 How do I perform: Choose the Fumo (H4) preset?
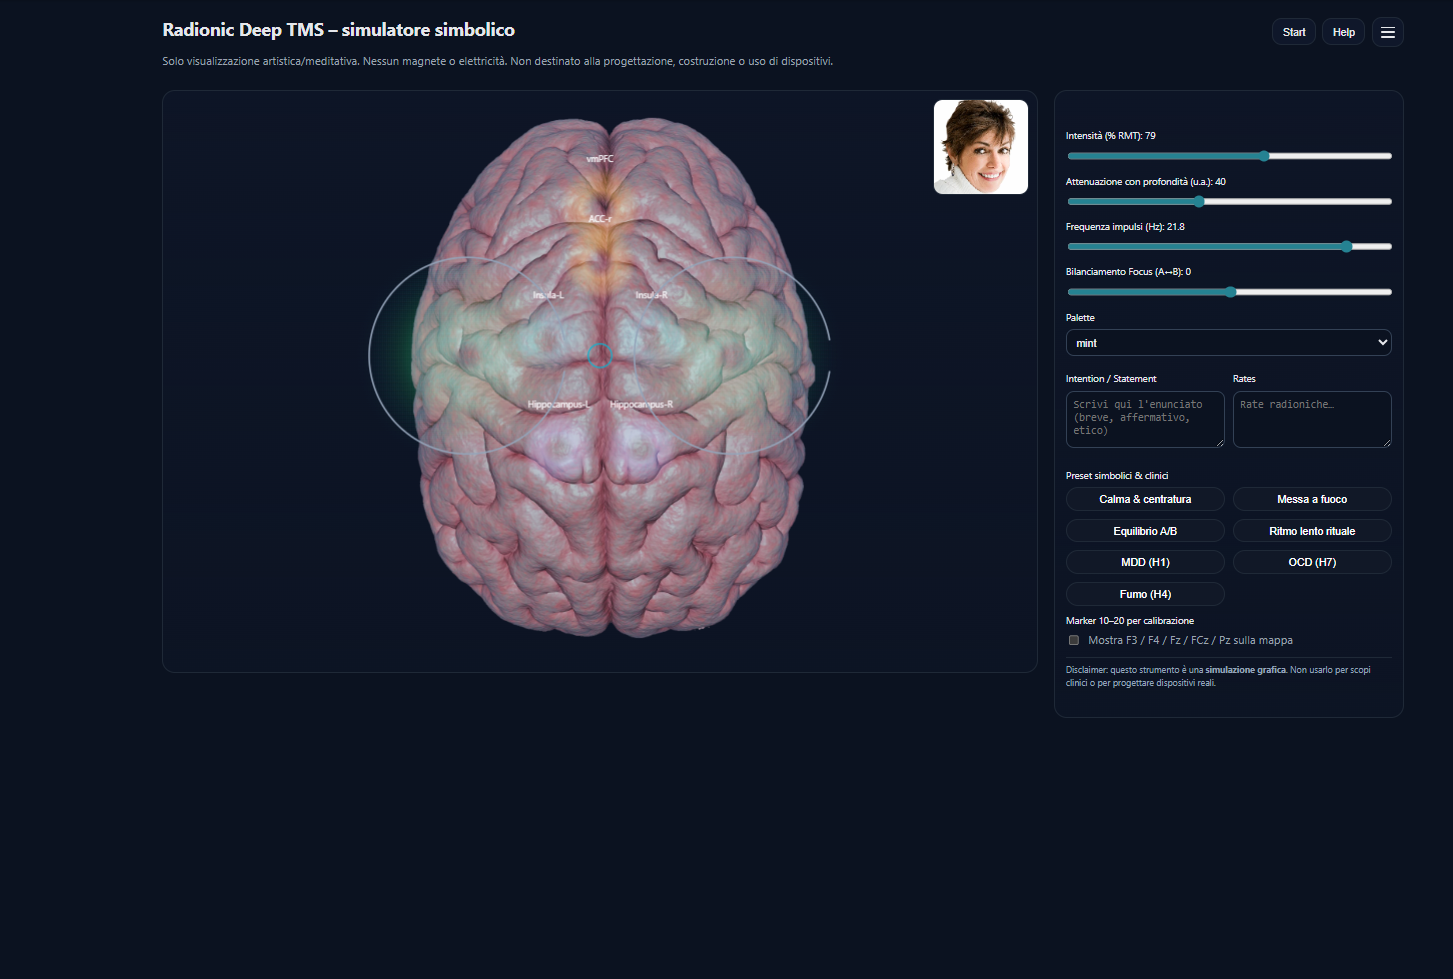coord(1145,594)
